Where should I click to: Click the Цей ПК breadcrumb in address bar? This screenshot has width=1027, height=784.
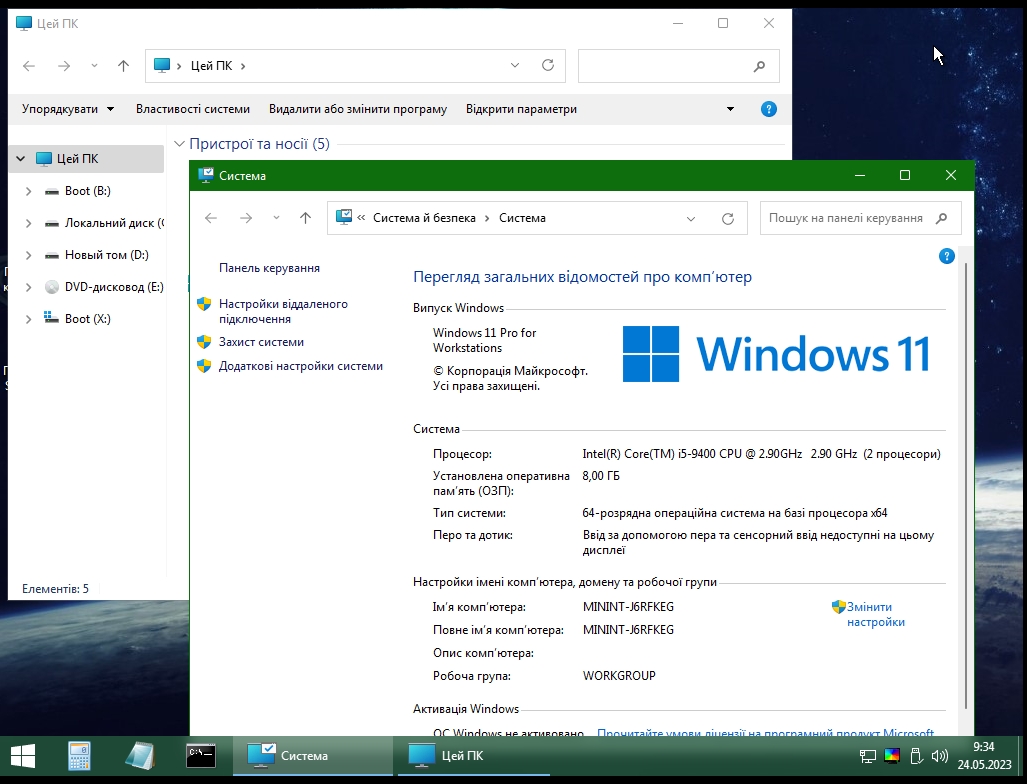(212, 65)
